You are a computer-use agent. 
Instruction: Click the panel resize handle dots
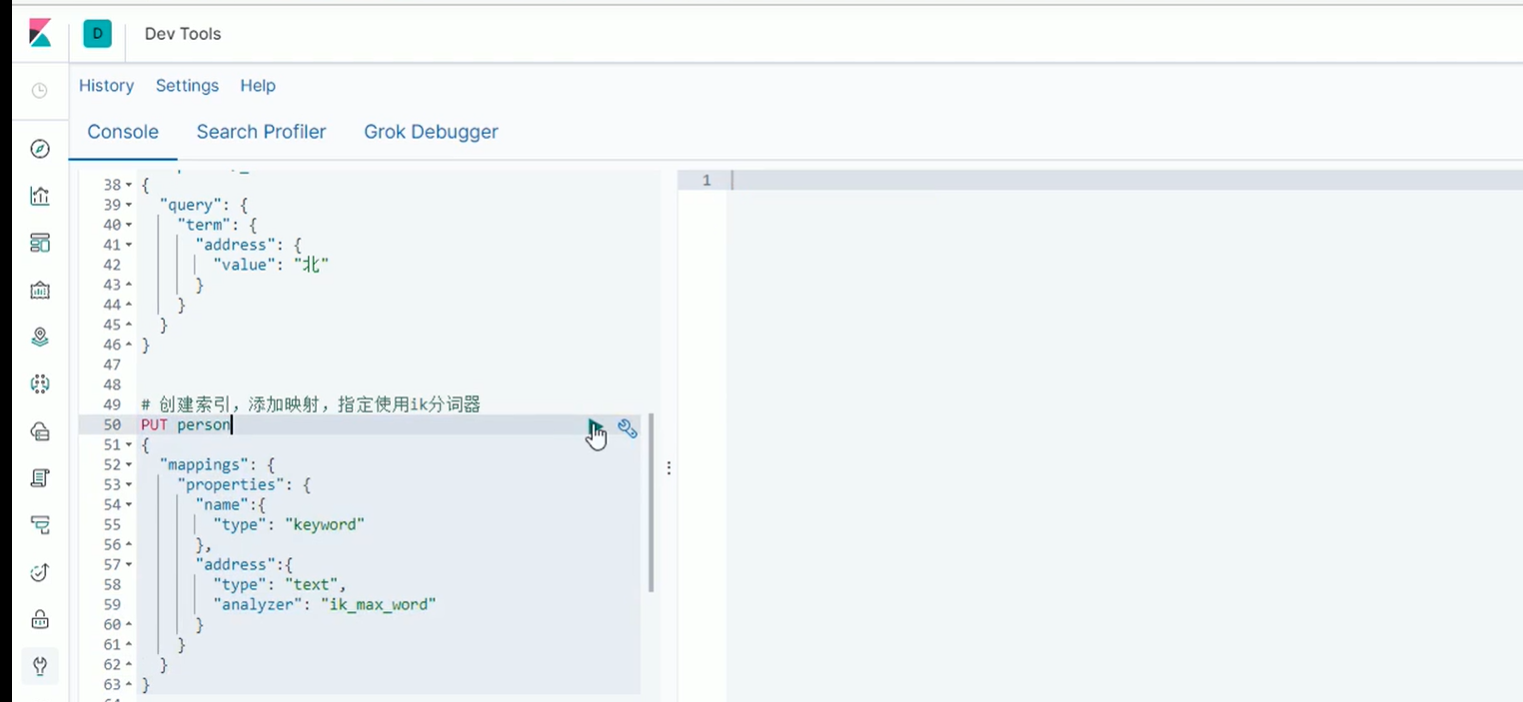[x=669, y=468]
